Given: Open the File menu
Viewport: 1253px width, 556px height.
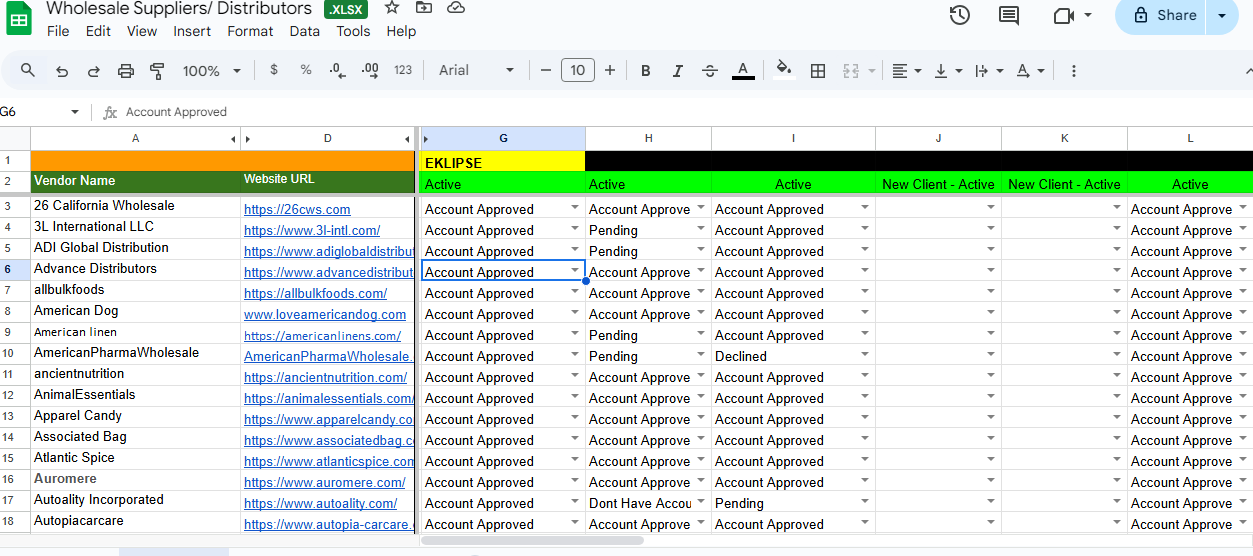Looking at the screenshot, I should click(x=58, y=31).
